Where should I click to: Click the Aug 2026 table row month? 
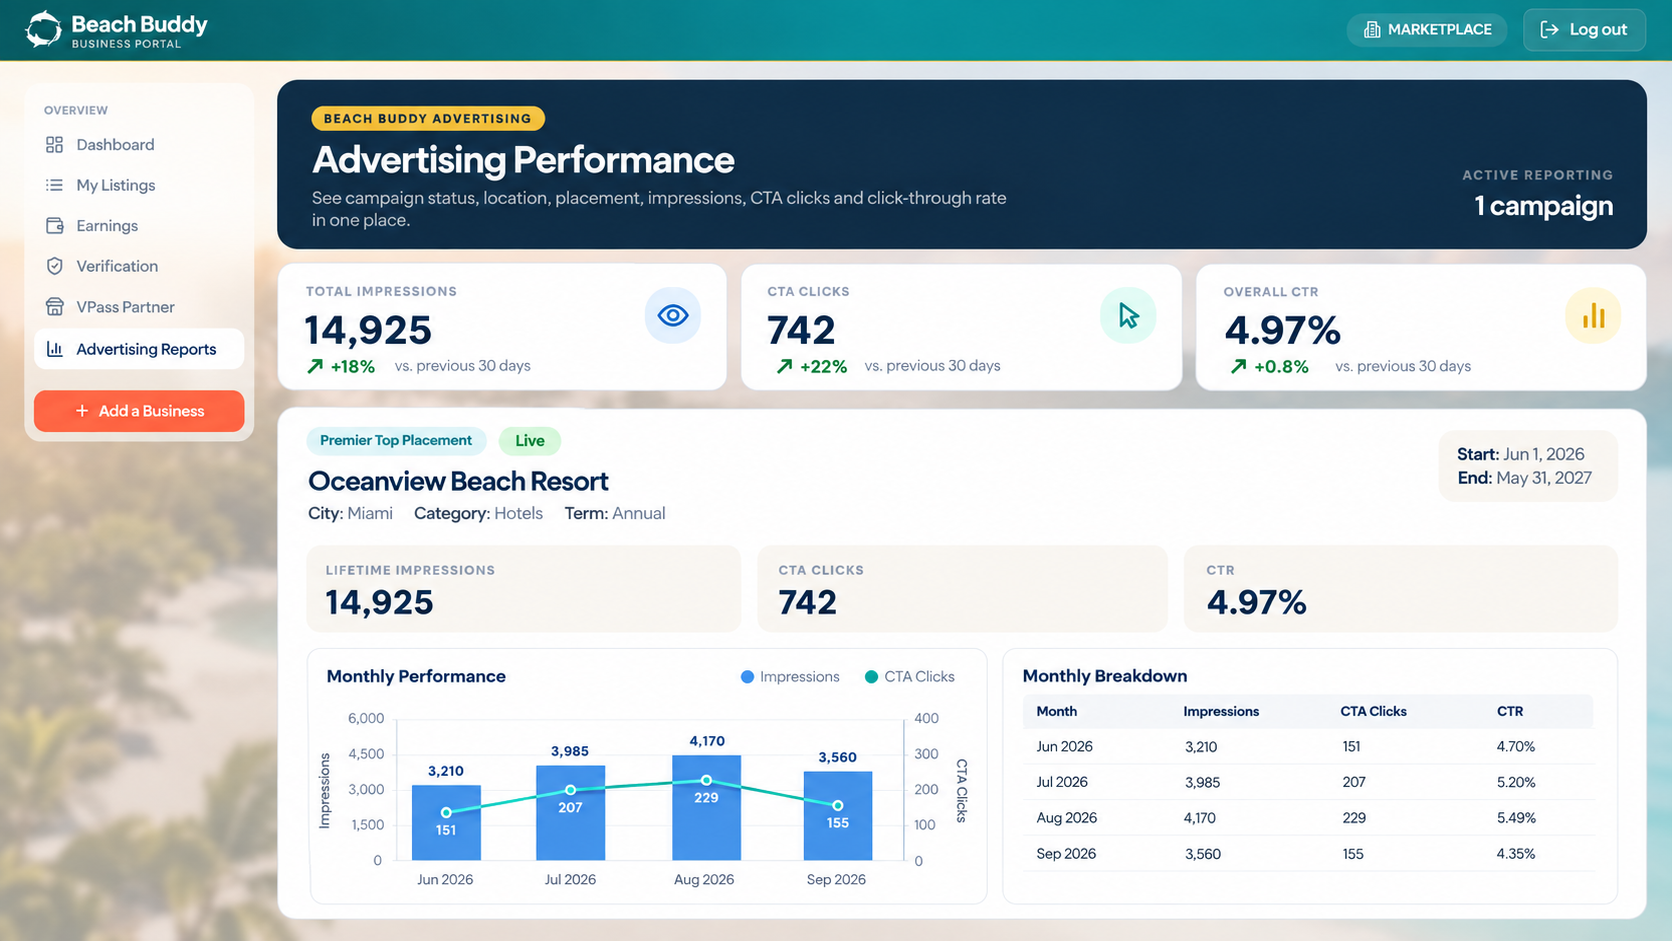point(1066,818)
